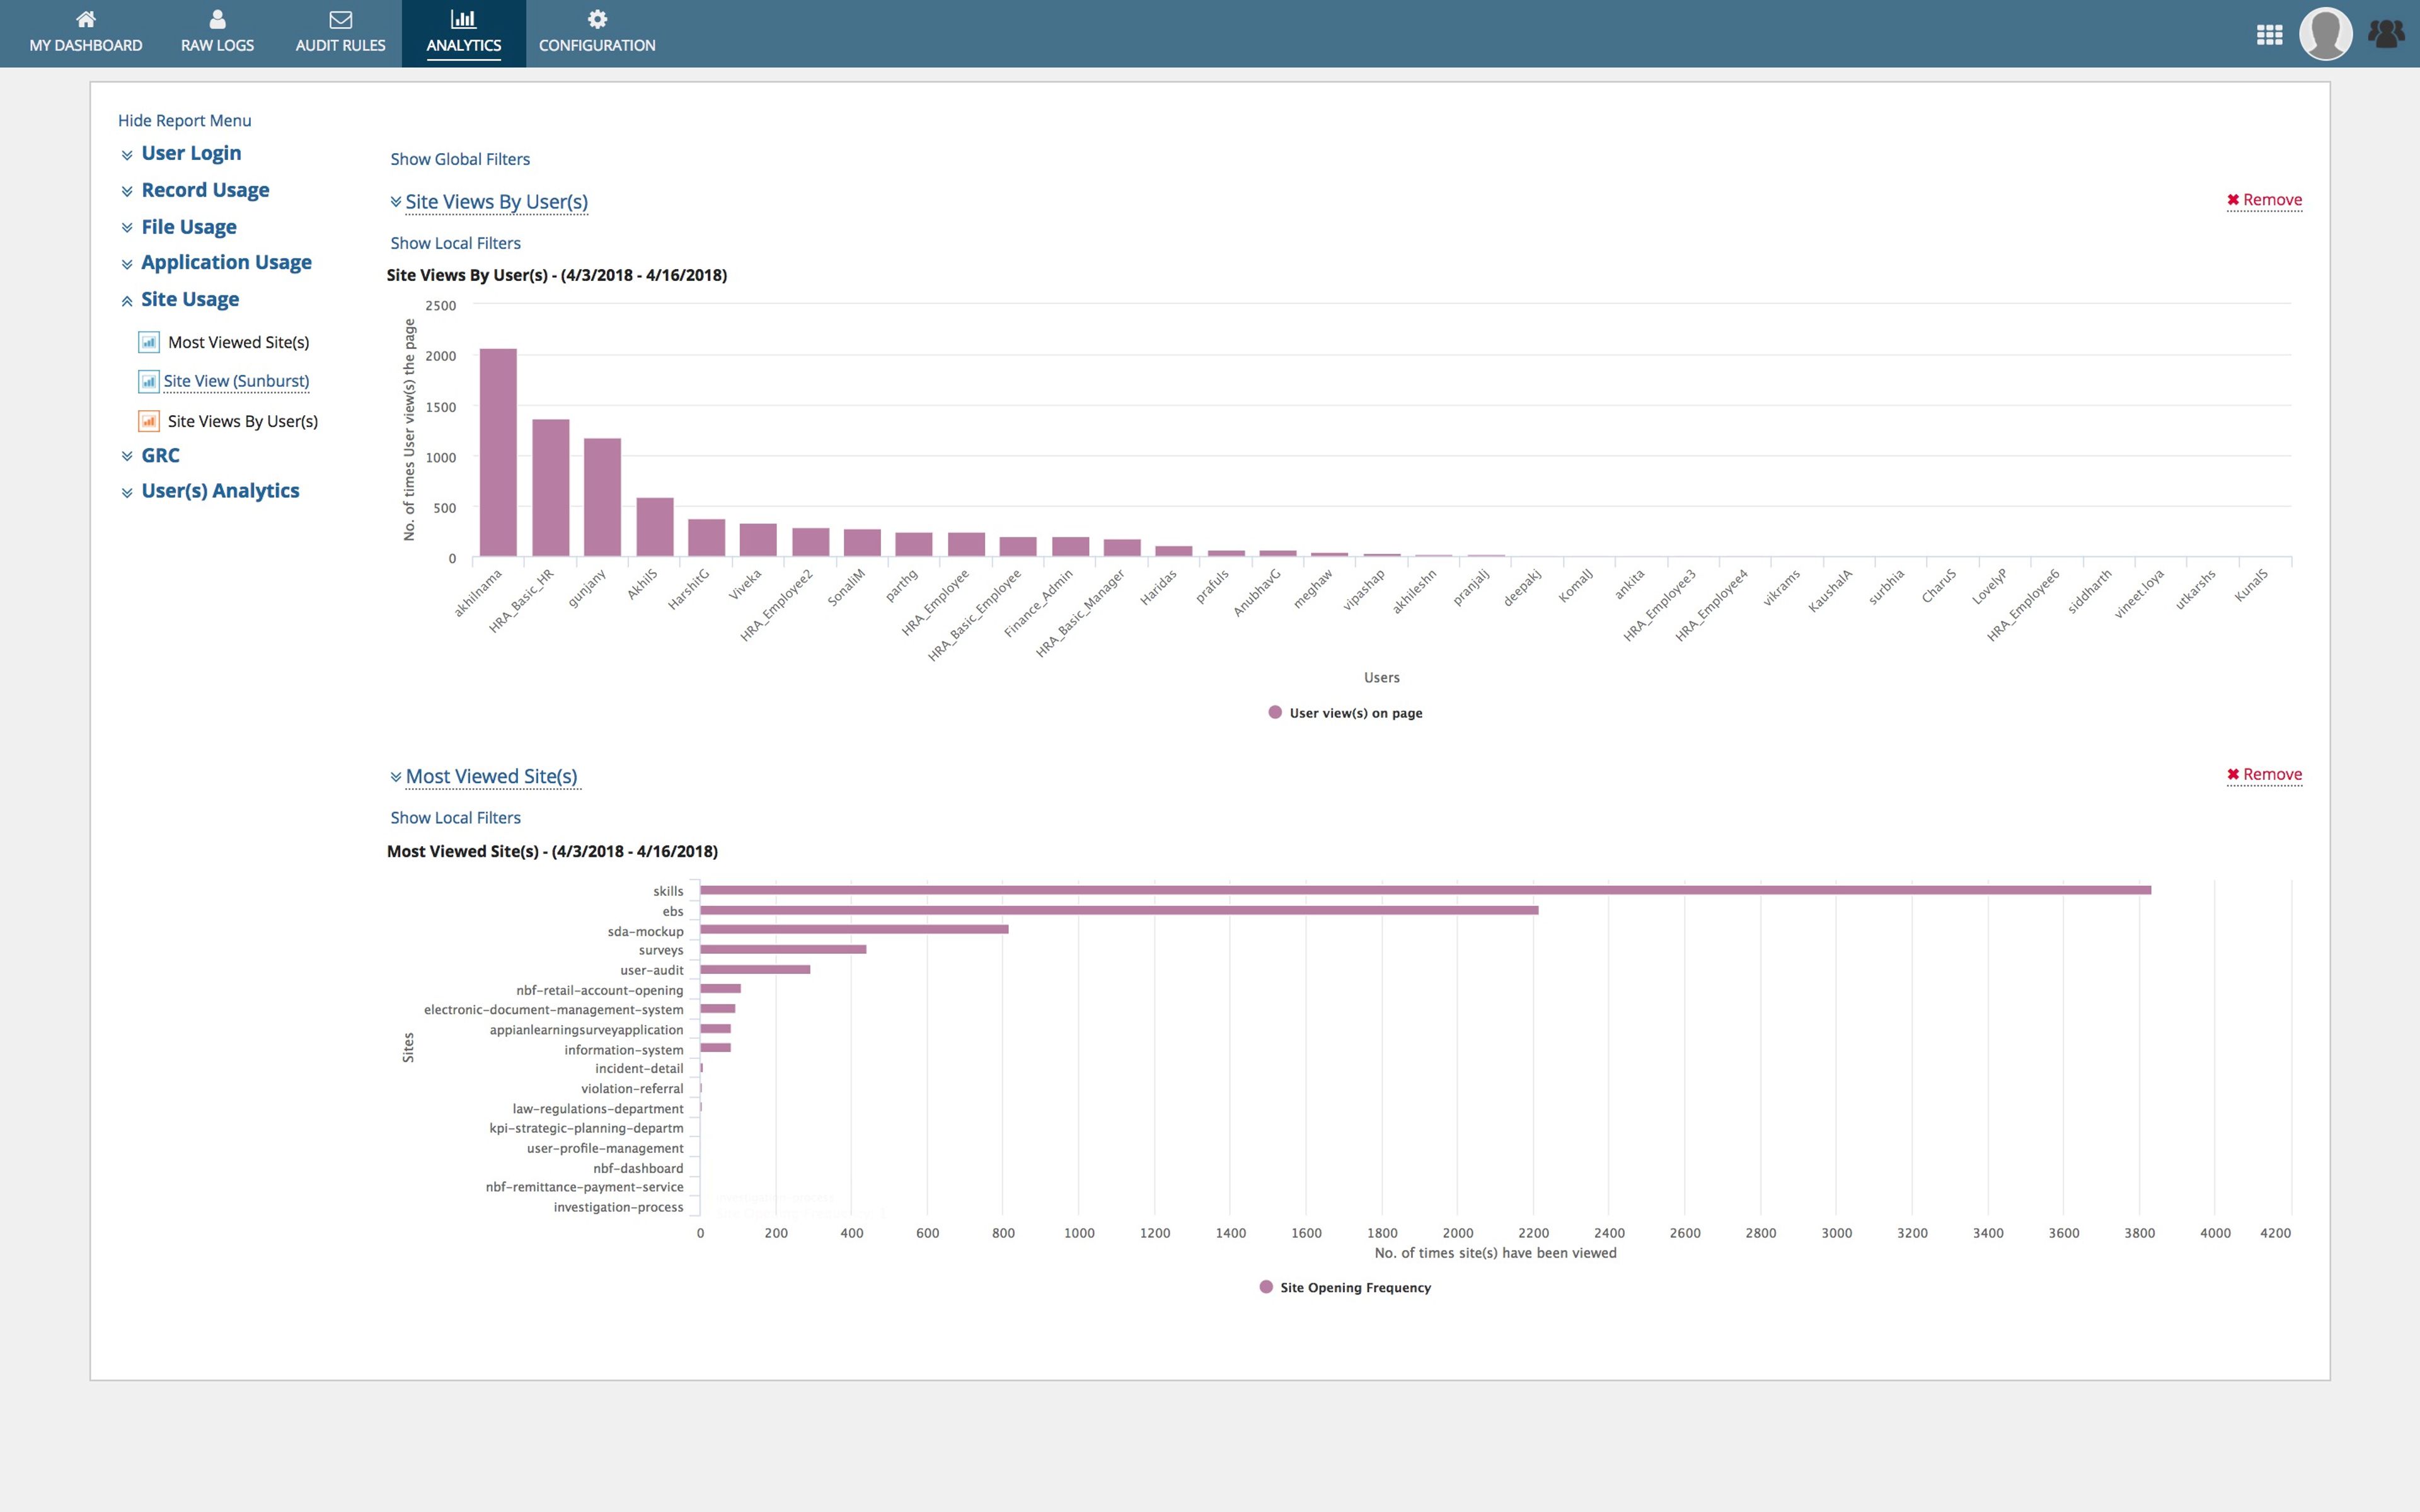Click the Raw Logs user icon

217,19
